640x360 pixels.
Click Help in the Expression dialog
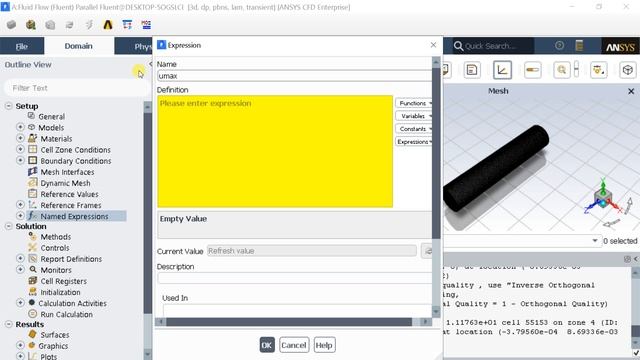[324, 345]
